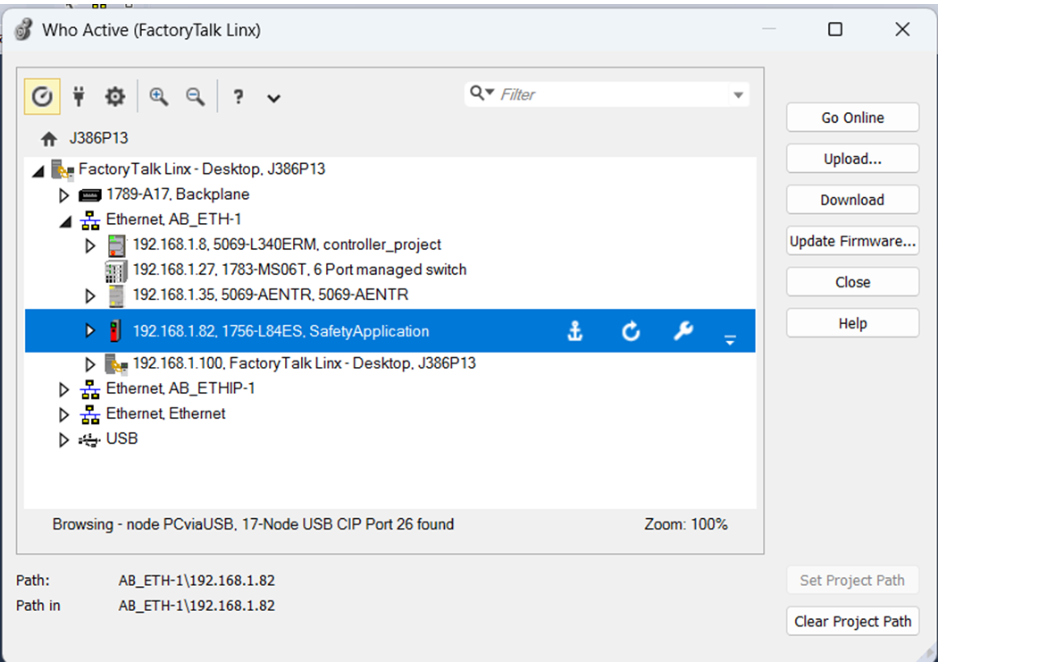Image resolution: width=1049 pixels, height=664 pixels.
Task: Click the home icon next to J386P13
Action: (48, 139)
